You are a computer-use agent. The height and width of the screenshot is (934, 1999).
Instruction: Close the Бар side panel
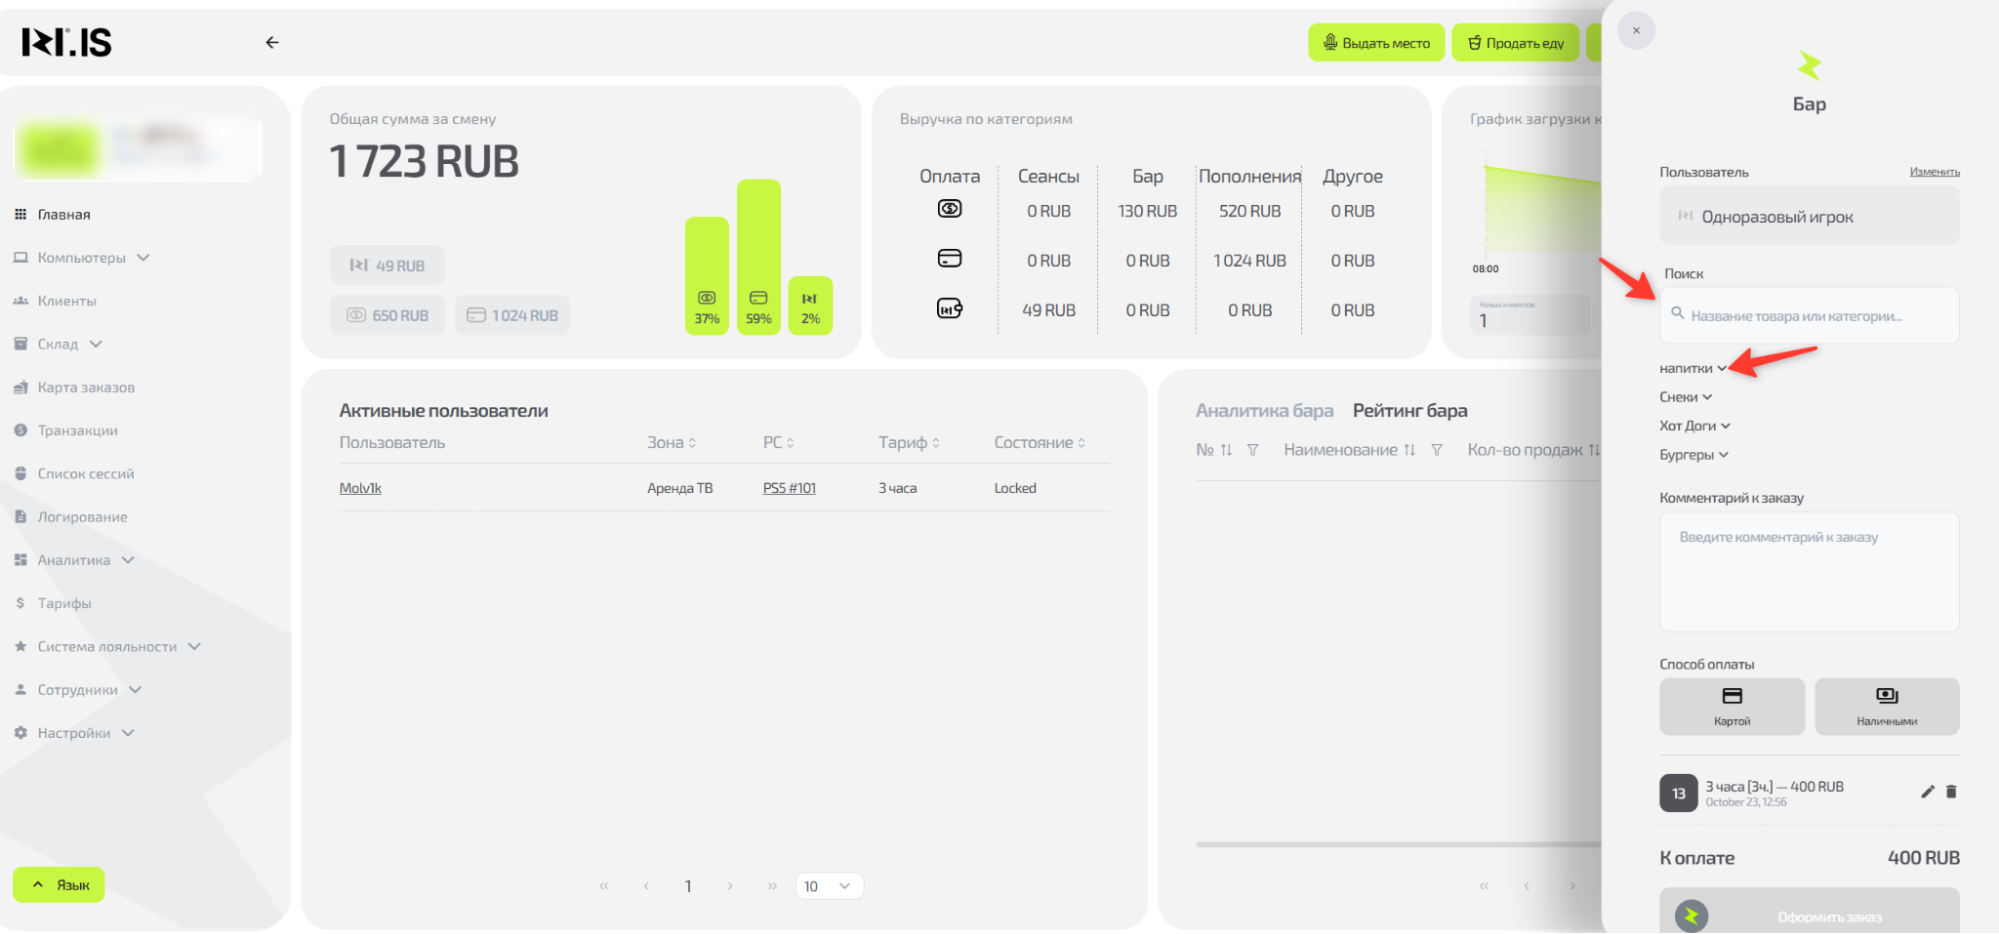[x=1636, y=31]
